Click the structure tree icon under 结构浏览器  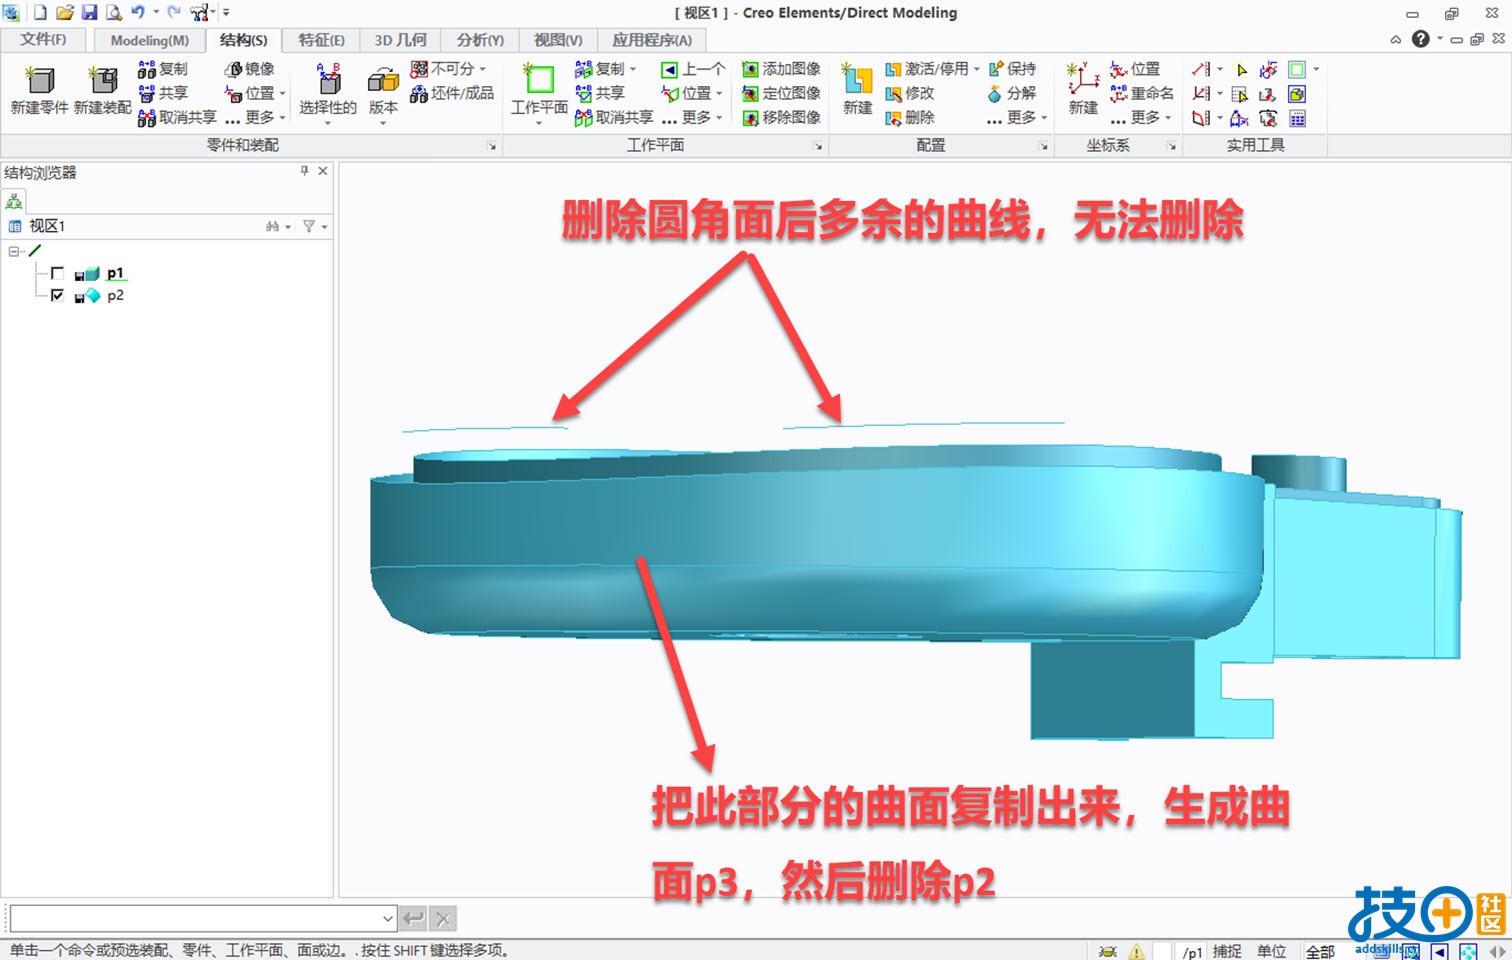(14, 201)
